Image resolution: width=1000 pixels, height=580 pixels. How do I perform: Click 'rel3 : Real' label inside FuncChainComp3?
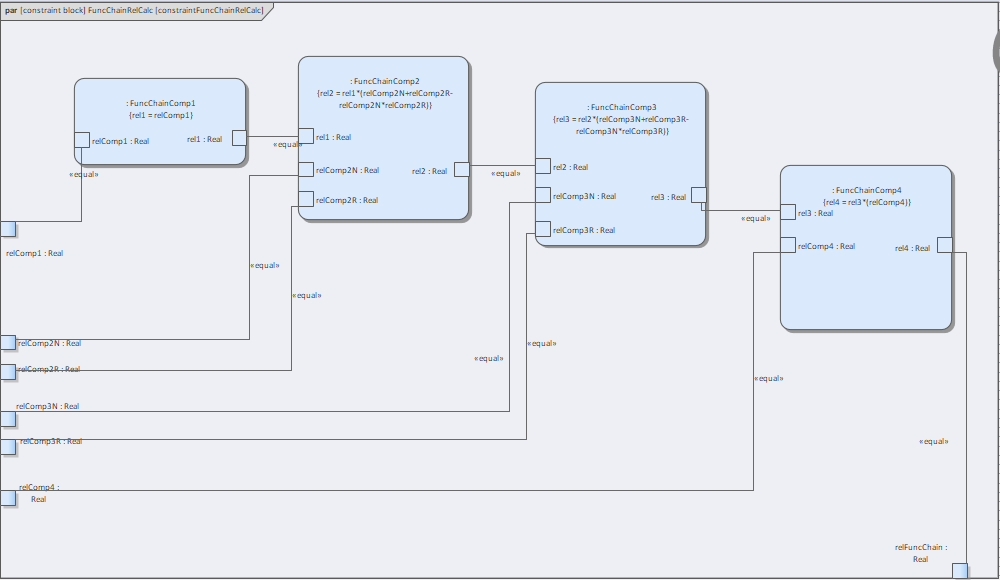[x=668, y=197]
